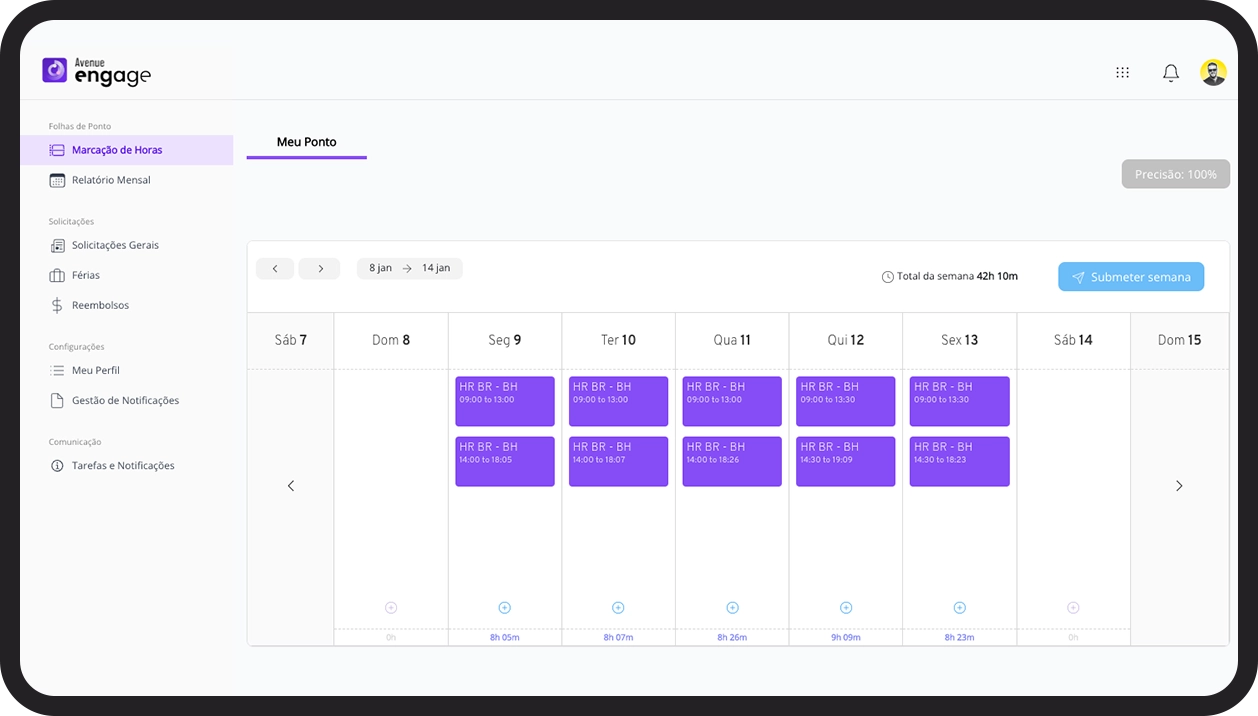1258x716 pixels.
Task: Add time entry for Seg 9
Action: tap(504, 607)
